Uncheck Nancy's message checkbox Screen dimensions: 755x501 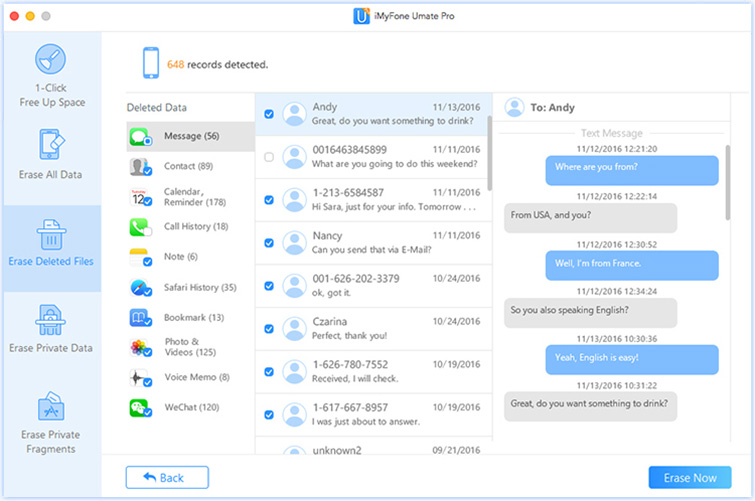click(269, 243)
